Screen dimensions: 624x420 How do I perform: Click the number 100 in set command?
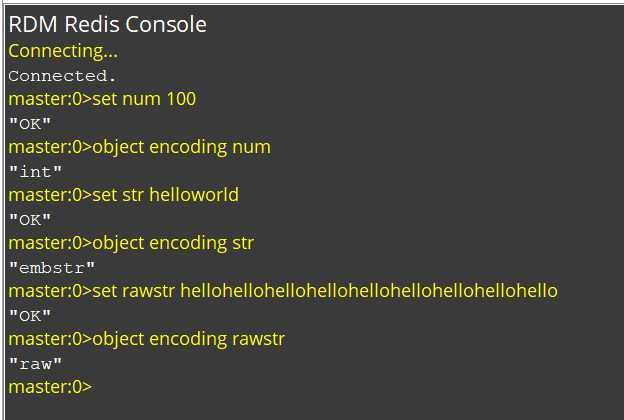(x=181, y=99)
